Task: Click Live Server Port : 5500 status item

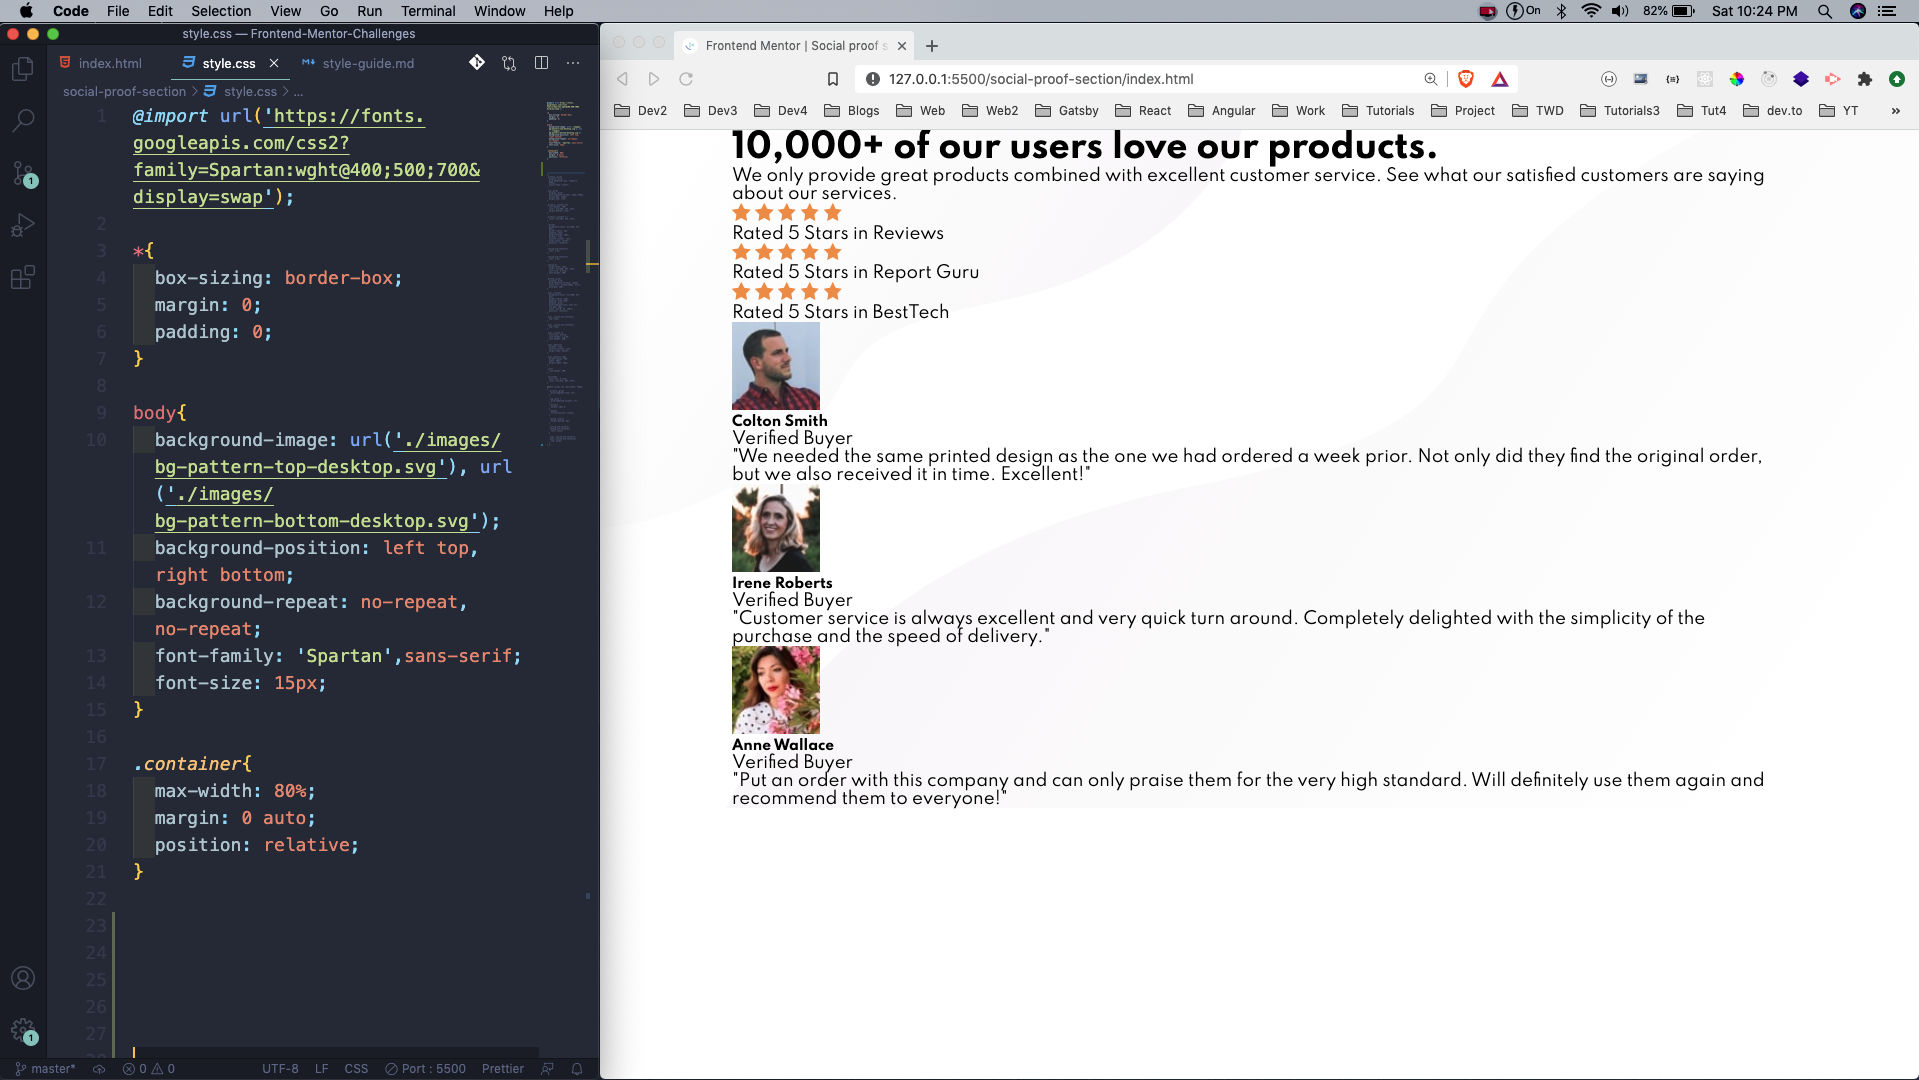Action: (426, 1069)
